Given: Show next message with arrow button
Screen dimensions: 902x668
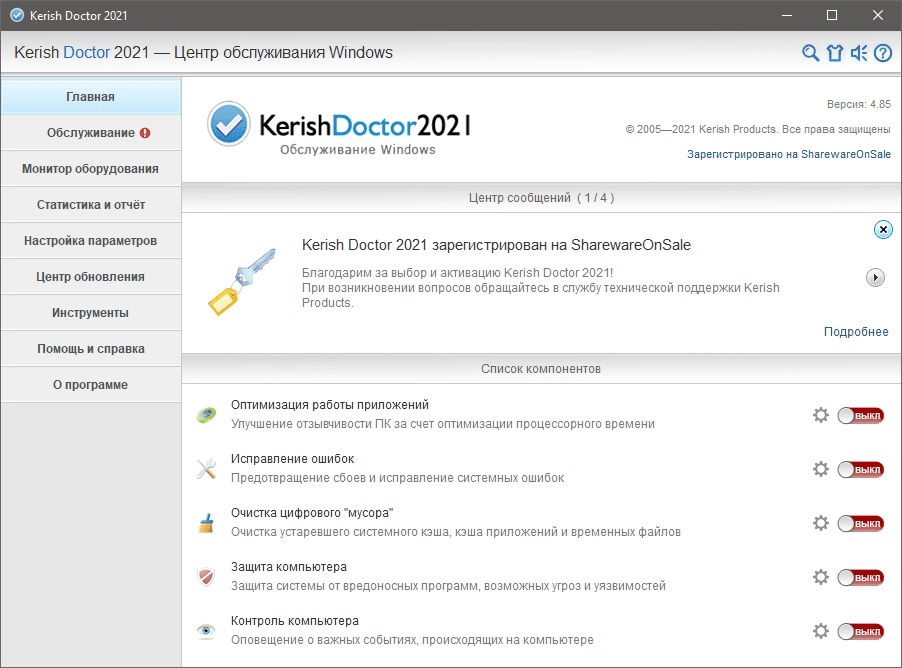Looking at the screenshot, I should pos(875,278).
